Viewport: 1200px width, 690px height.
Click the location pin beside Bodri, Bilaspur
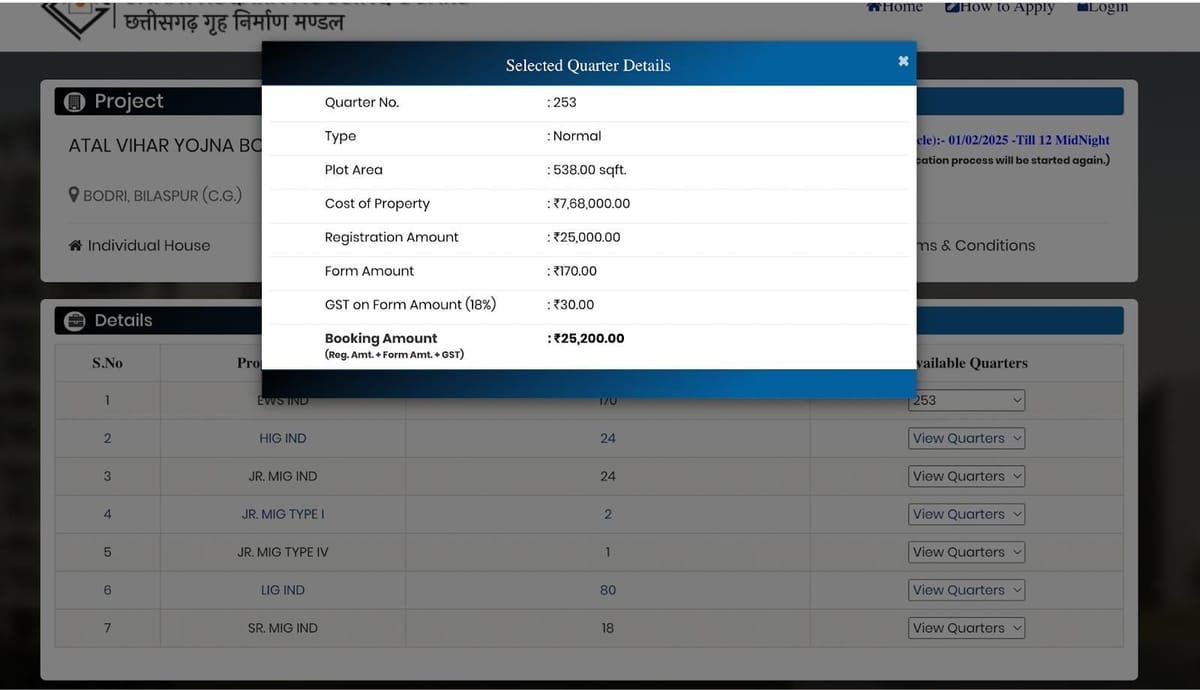tap(74, 195)
